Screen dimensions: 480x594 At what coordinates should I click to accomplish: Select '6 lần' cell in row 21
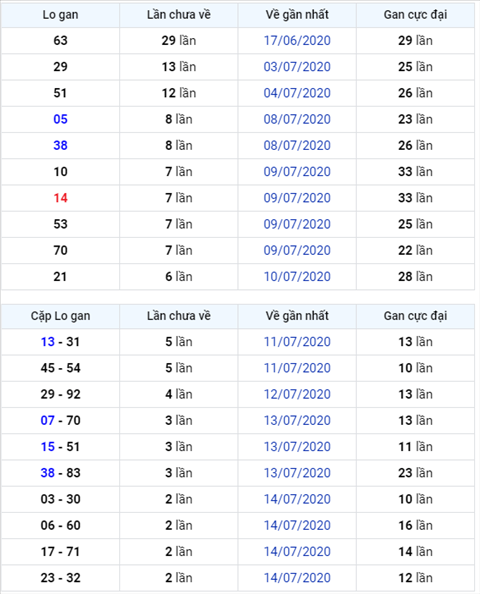pyautogui.click(x=179, y=277)
